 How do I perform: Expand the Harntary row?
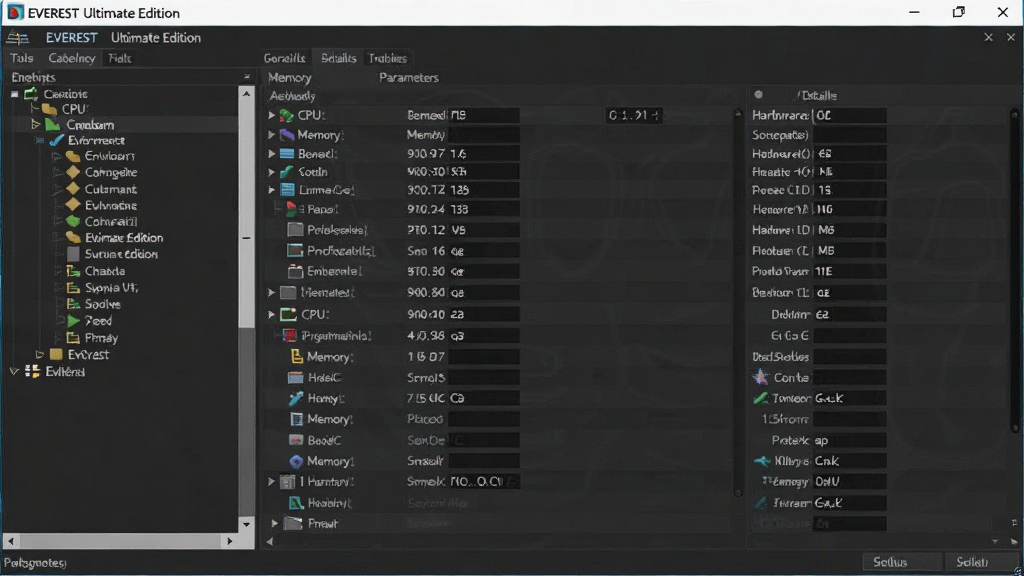click(271, 482)
